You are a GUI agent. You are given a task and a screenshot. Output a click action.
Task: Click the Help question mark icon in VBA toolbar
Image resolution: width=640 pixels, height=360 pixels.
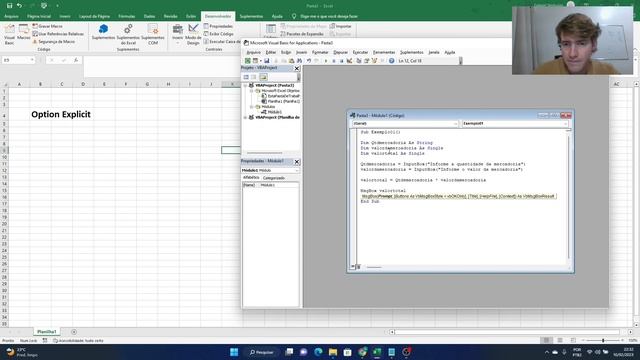(x=391, y=61)
